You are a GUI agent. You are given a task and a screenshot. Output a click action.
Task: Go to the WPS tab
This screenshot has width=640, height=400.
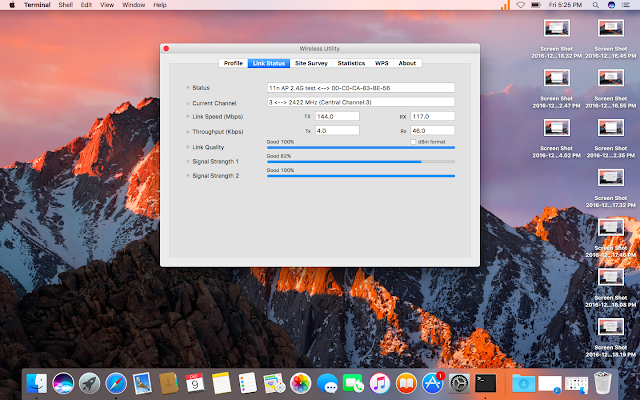pyautogui.click(x=382, y=63)
